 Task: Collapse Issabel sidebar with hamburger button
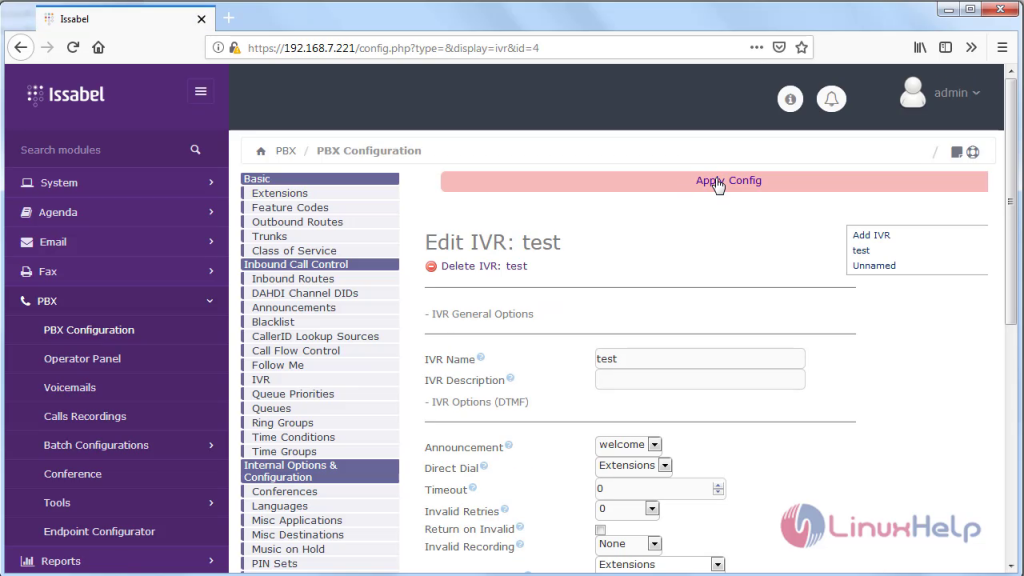[200, 91]
